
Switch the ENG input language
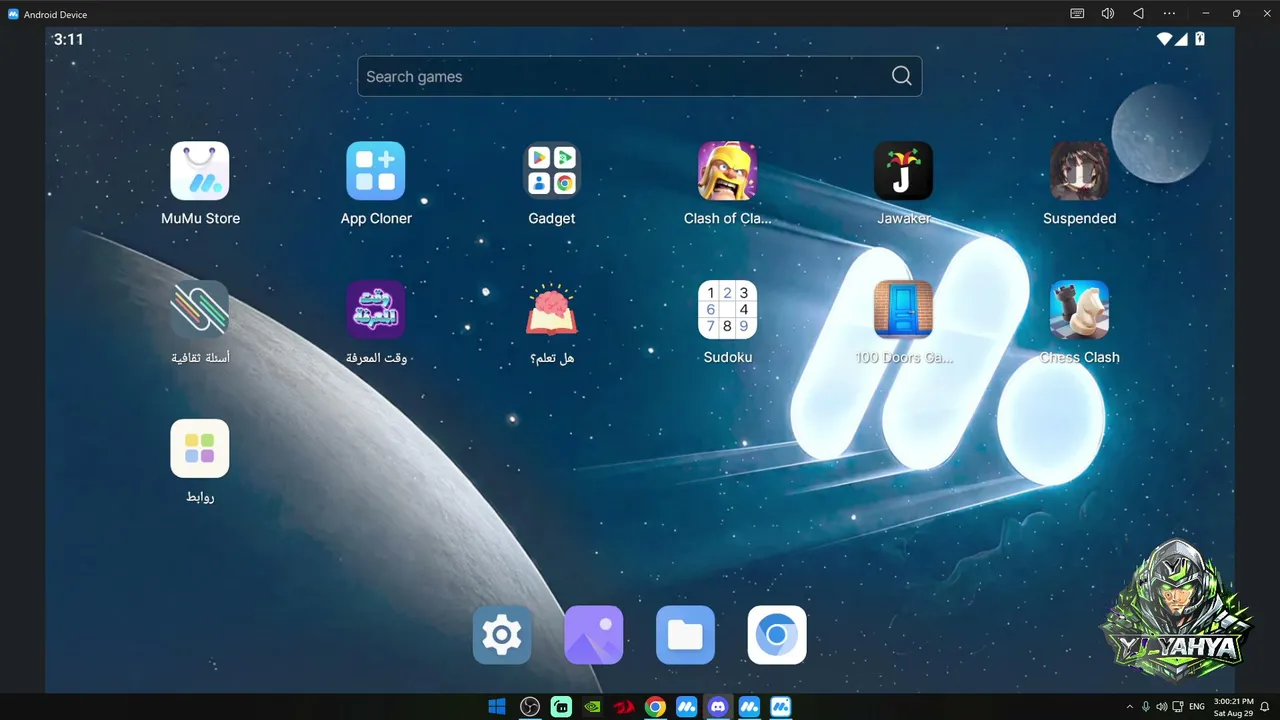tap(1196, 707)
